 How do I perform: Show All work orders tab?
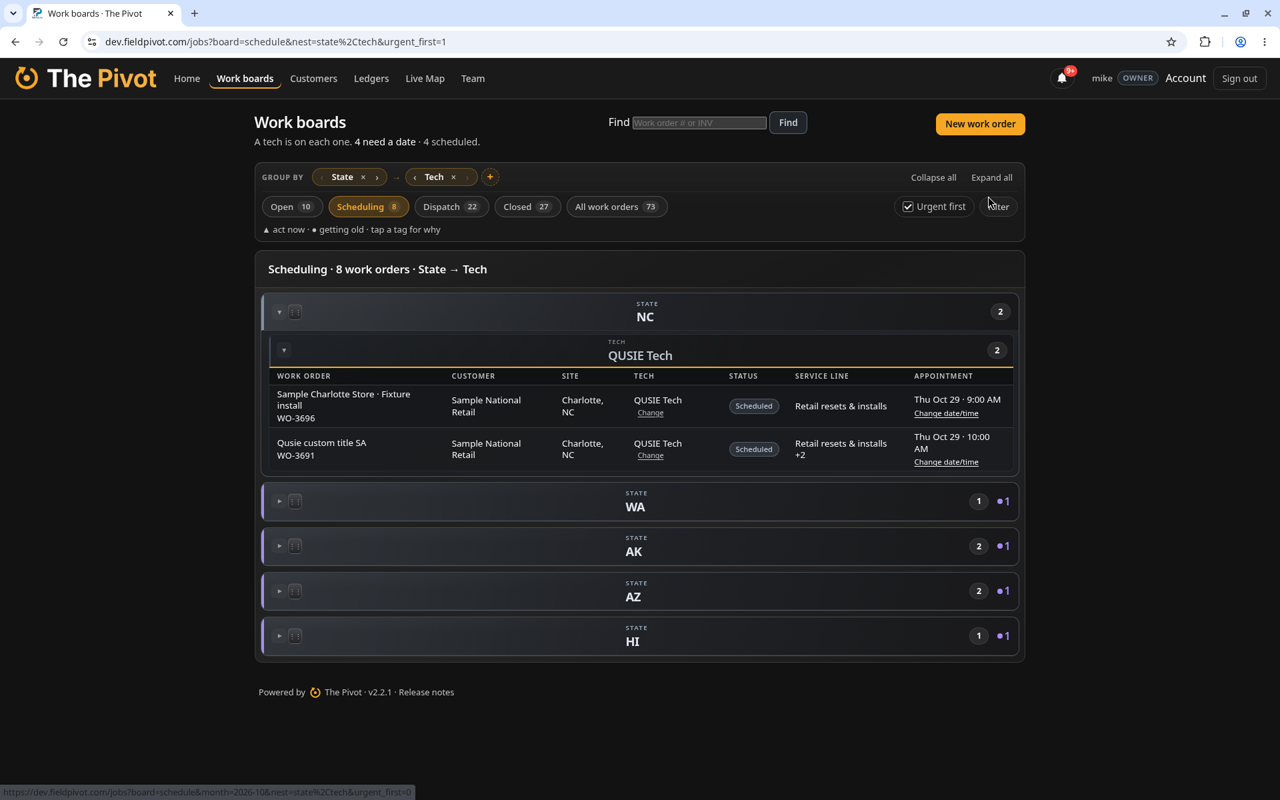point(617,207)
